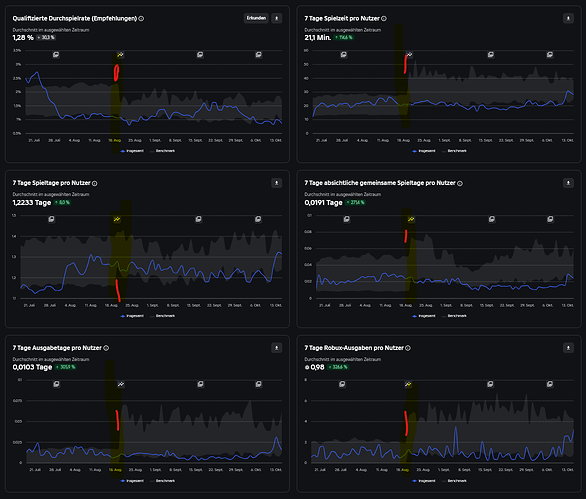The image size is (586, 499).
Task: Download the absichtliche gemeinsame Spieltage chart
Action: pos(568,183)
